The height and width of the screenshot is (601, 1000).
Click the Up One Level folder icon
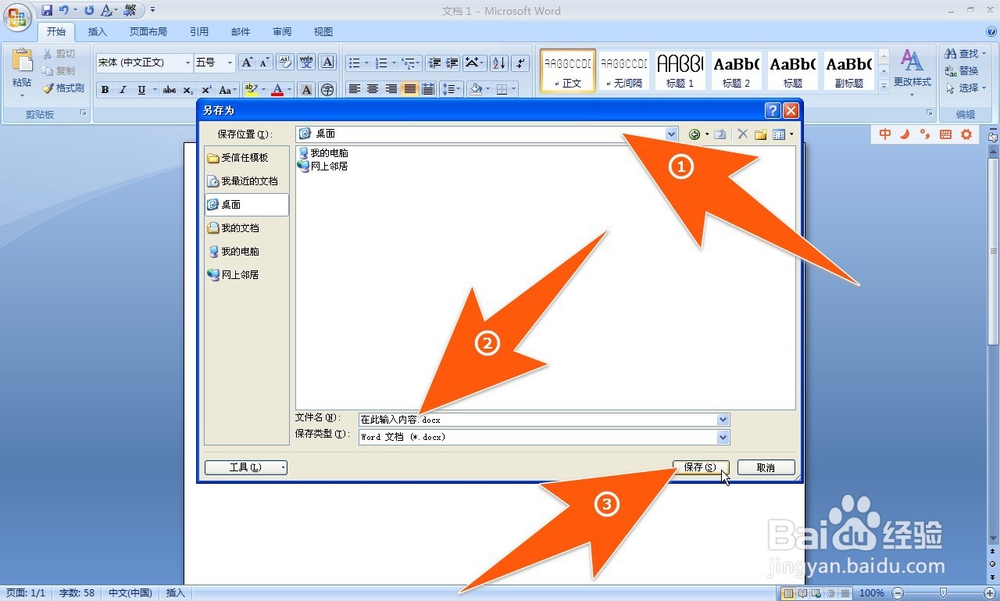tap(720, 134)
